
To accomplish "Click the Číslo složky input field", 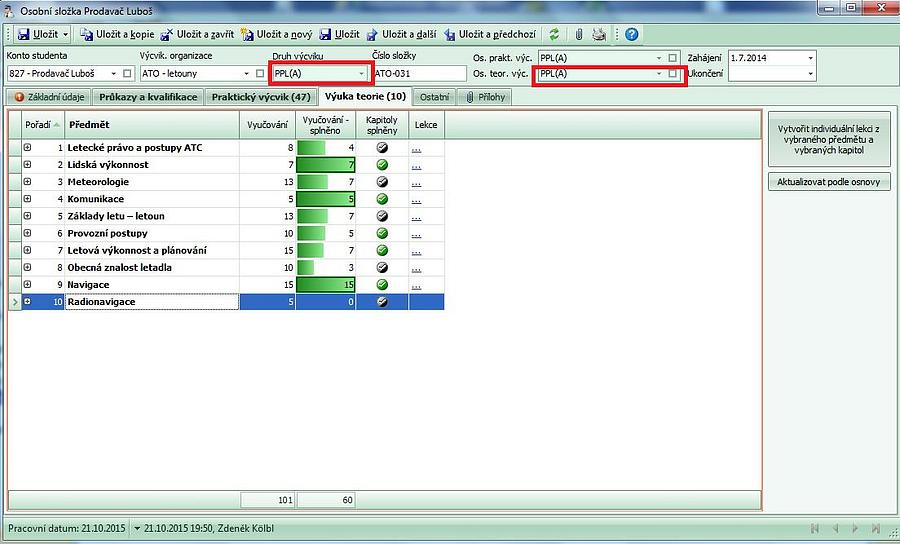I will tap(418, 74).
